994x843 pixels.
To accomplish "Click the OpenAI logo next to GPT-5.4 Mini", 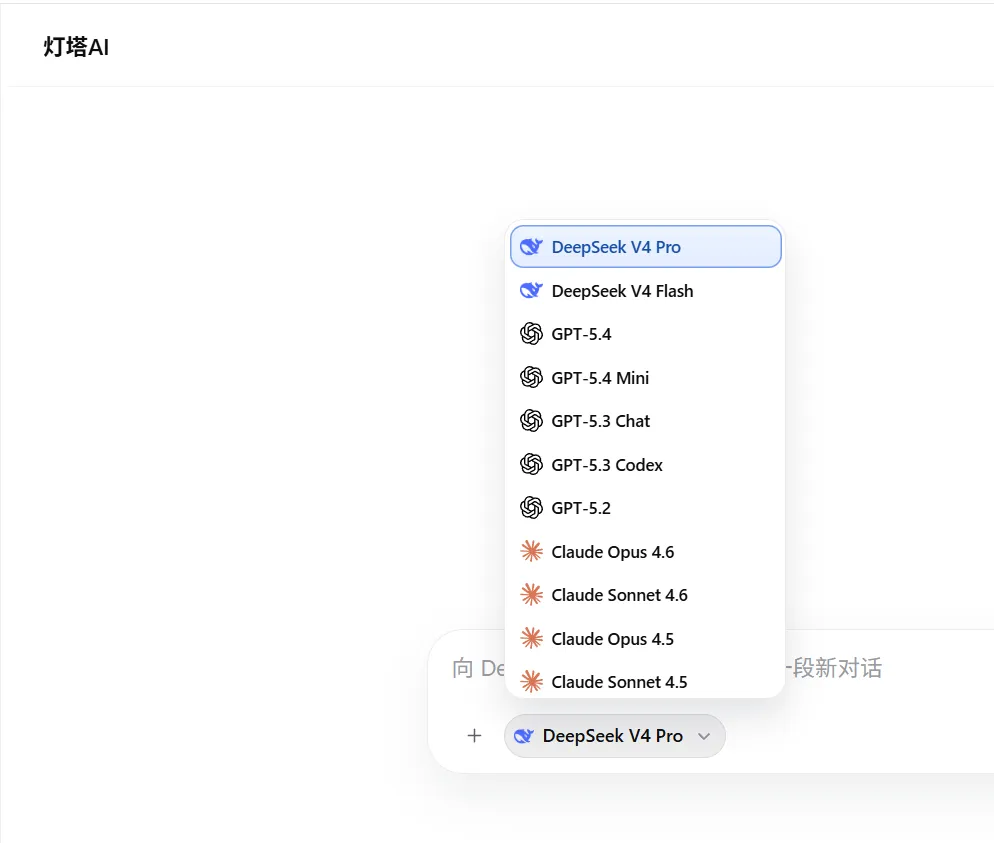I will tap(531, 377).
